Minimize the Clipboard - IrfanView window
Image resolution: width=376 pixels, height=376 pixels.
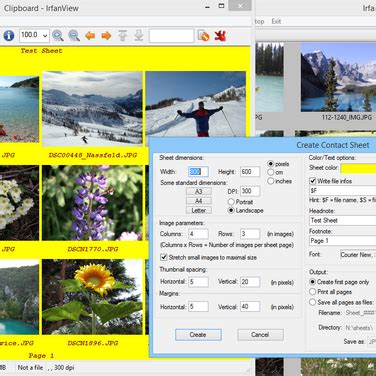pos(207,7)
